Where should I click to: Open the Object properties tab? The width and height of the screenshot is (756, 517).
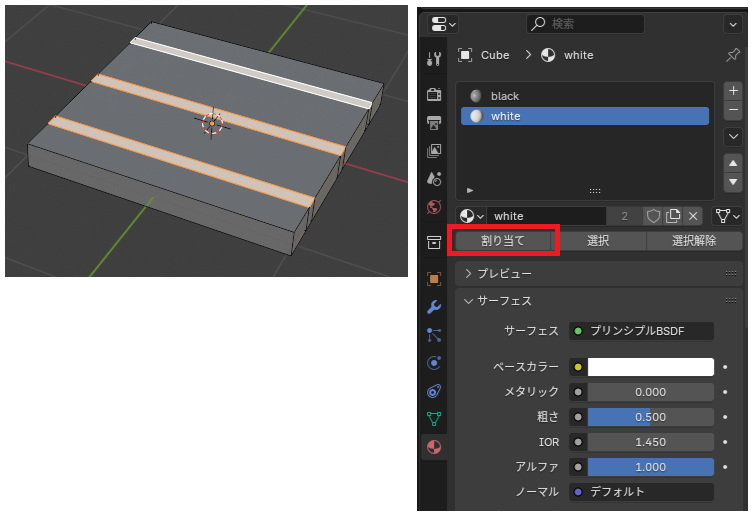point(434,278)
